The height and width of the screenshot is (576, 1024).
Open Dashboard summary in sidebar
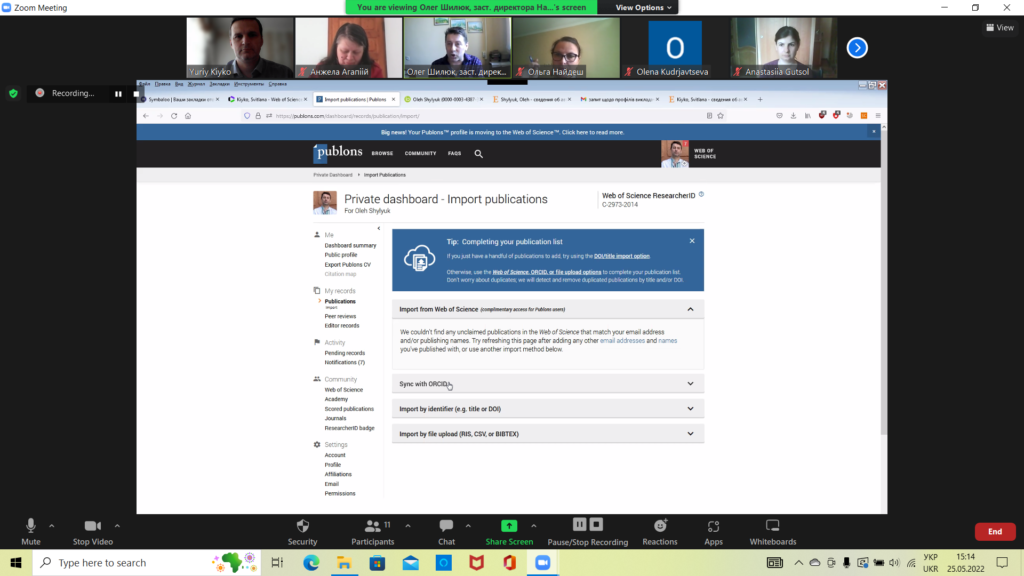350,246
